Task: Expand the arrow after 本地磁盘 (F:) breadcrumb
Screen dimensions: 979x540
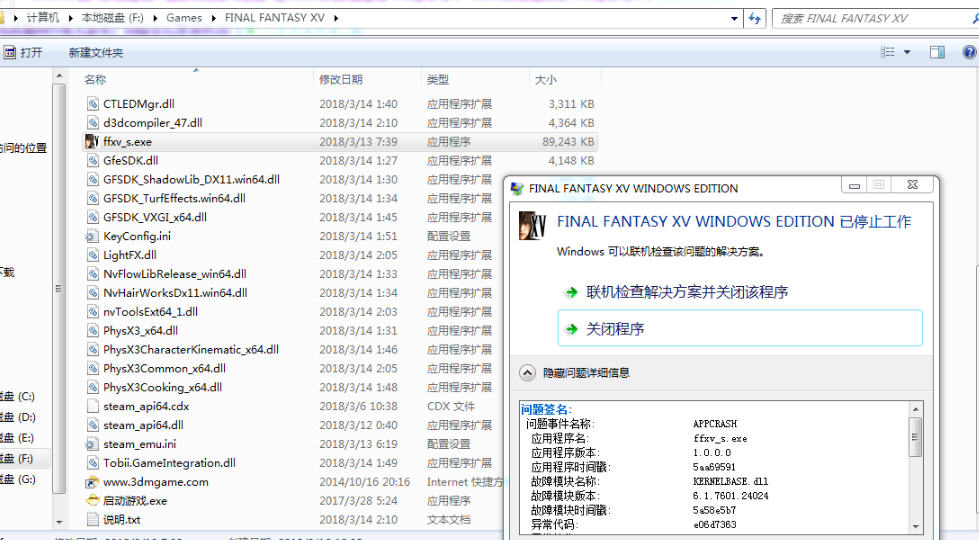Action: click(x=154, y=18)
